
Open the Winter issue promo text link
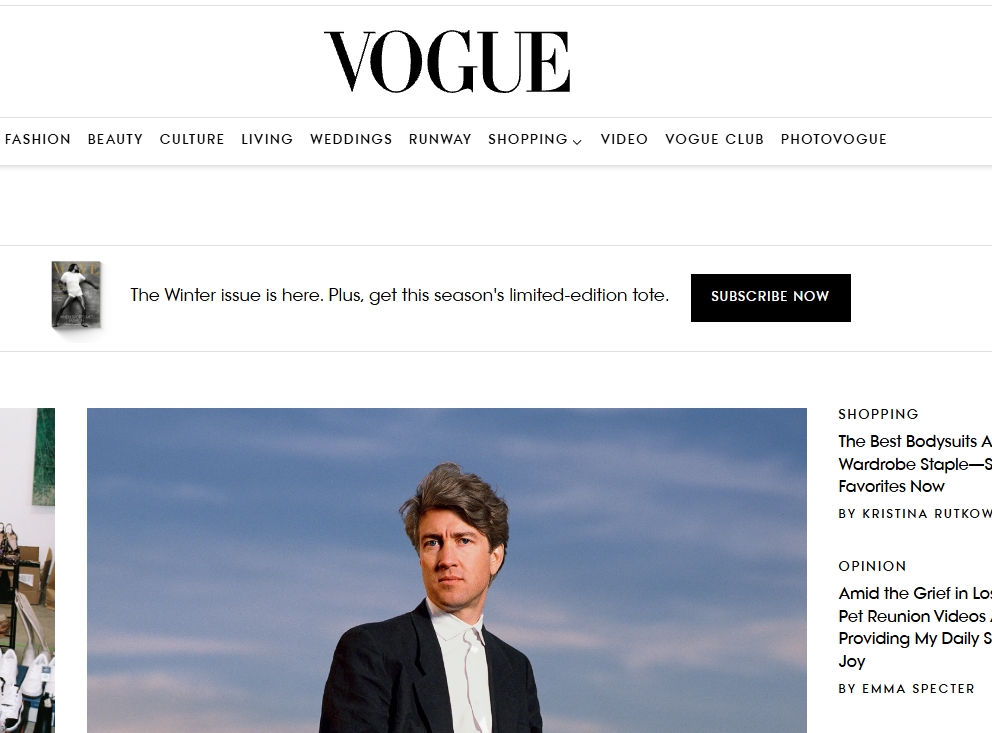tap(399, 295)
